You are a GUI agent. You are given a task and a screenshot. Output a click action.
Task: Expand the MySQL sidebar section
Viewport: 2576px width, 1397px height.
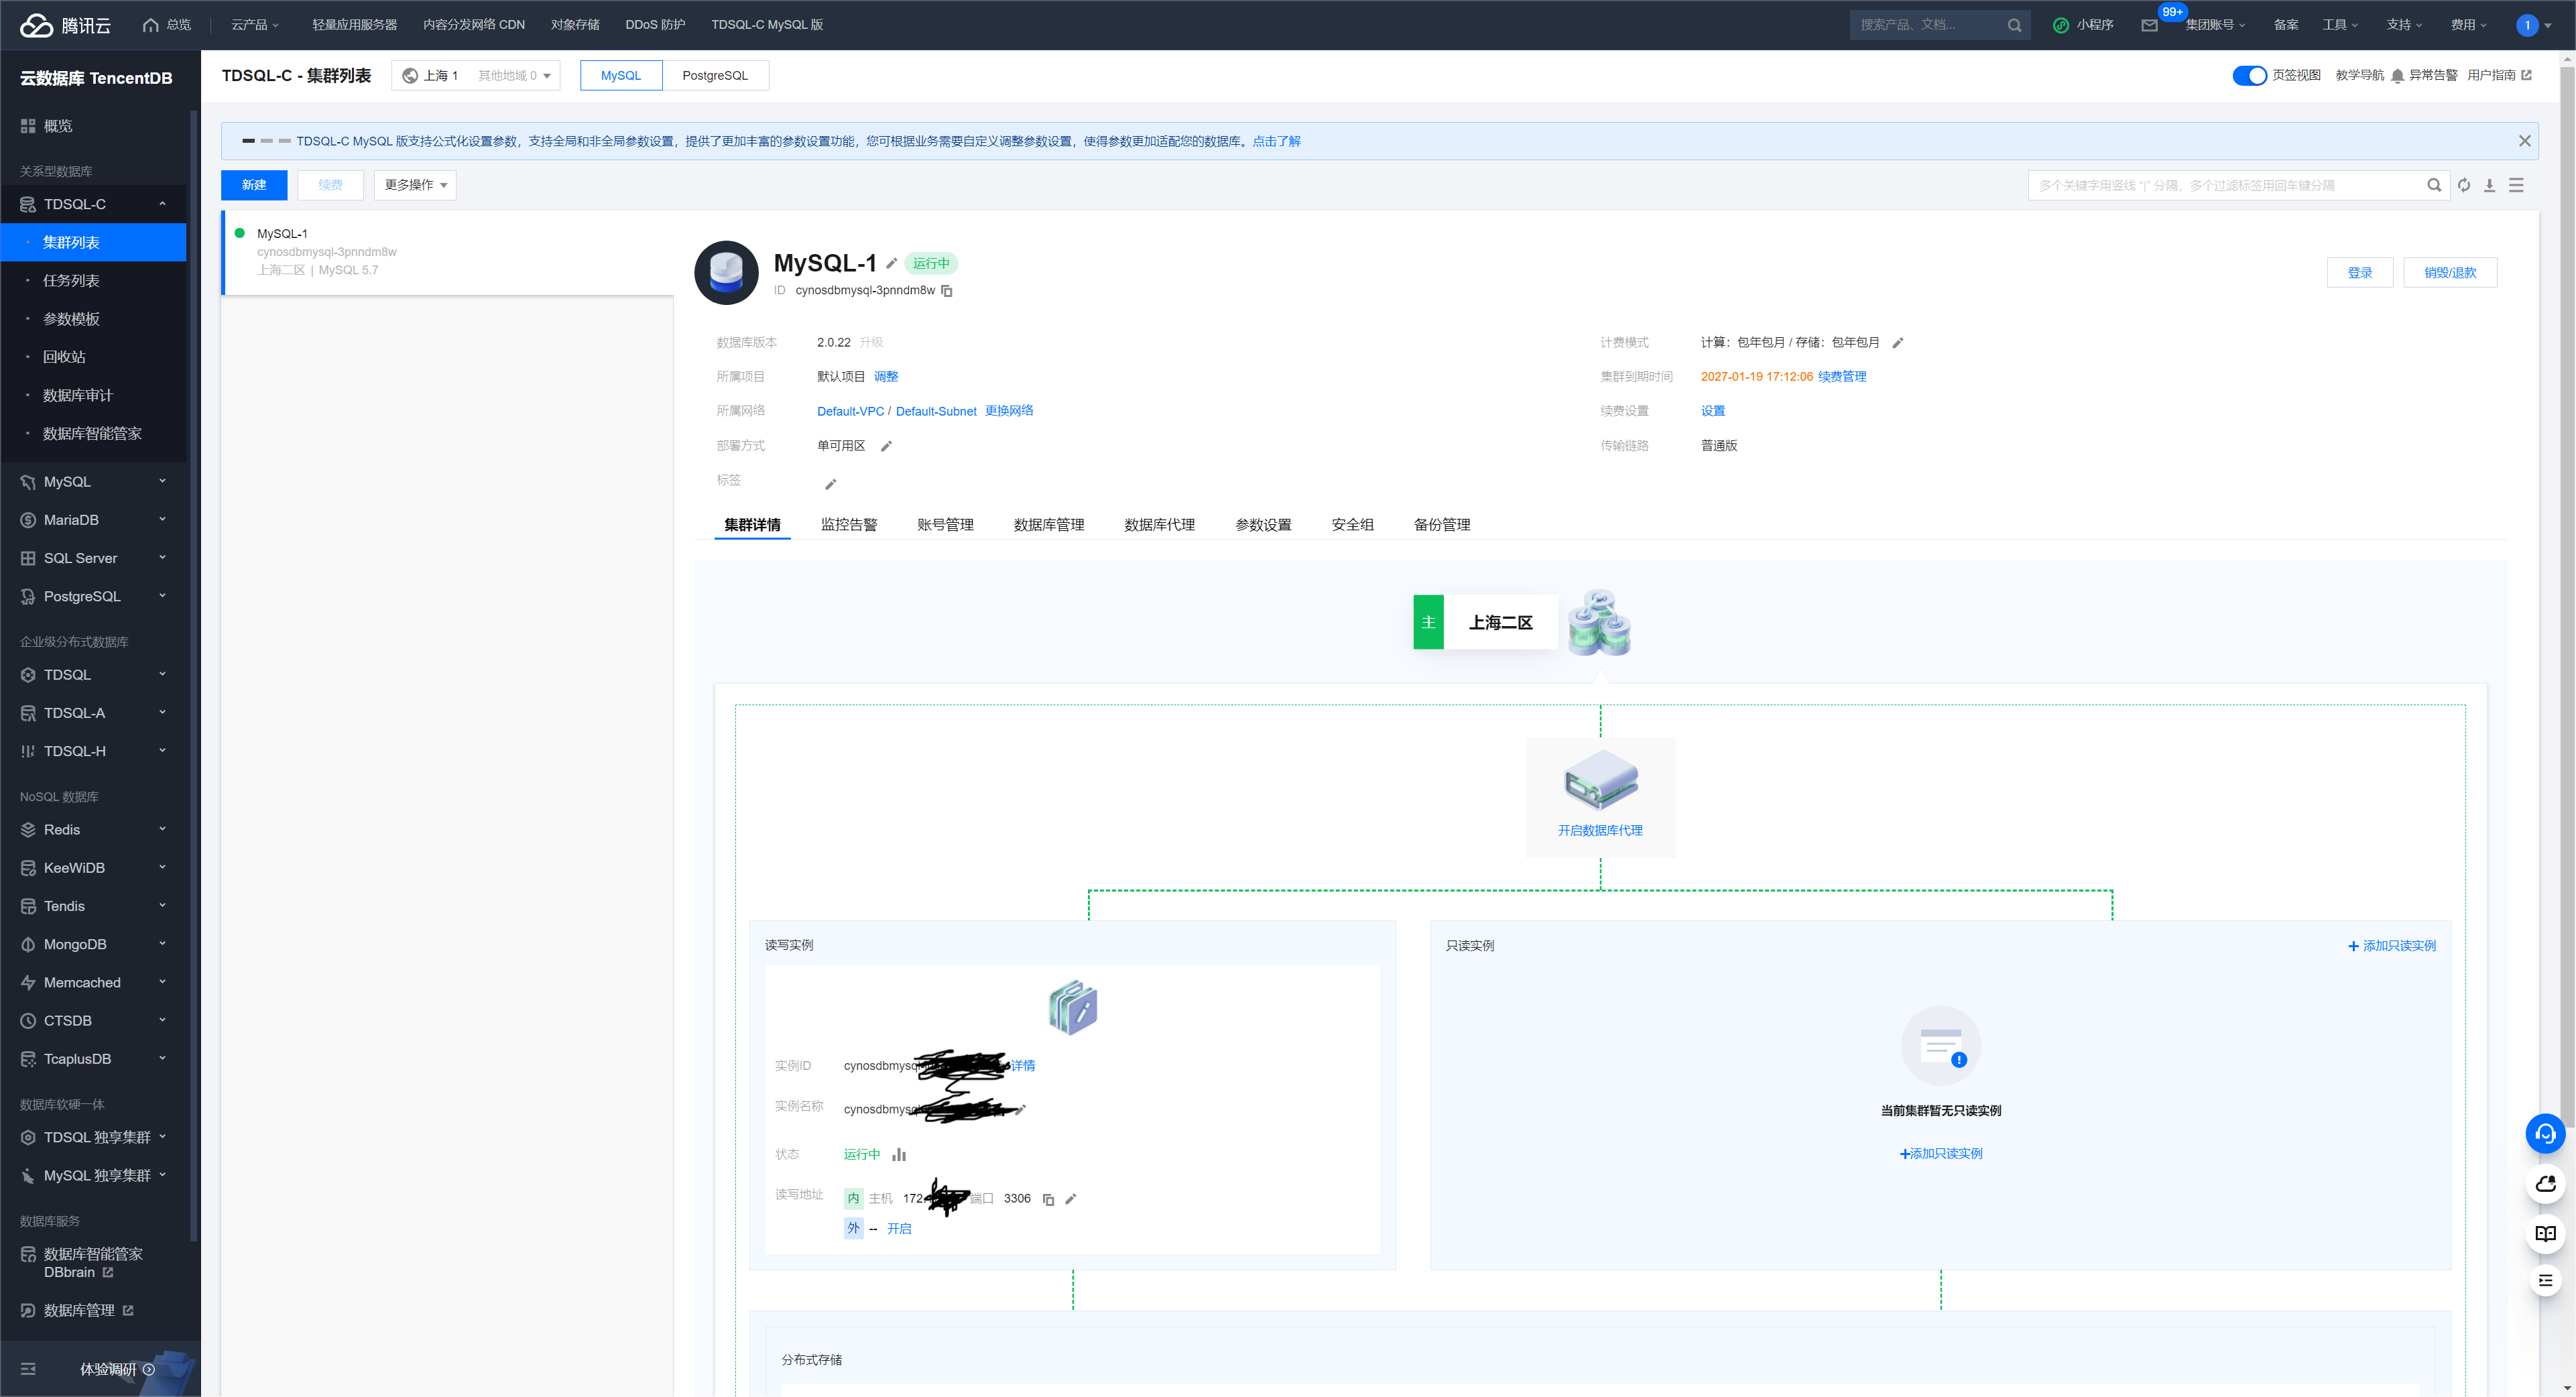[x=162, y=482]
